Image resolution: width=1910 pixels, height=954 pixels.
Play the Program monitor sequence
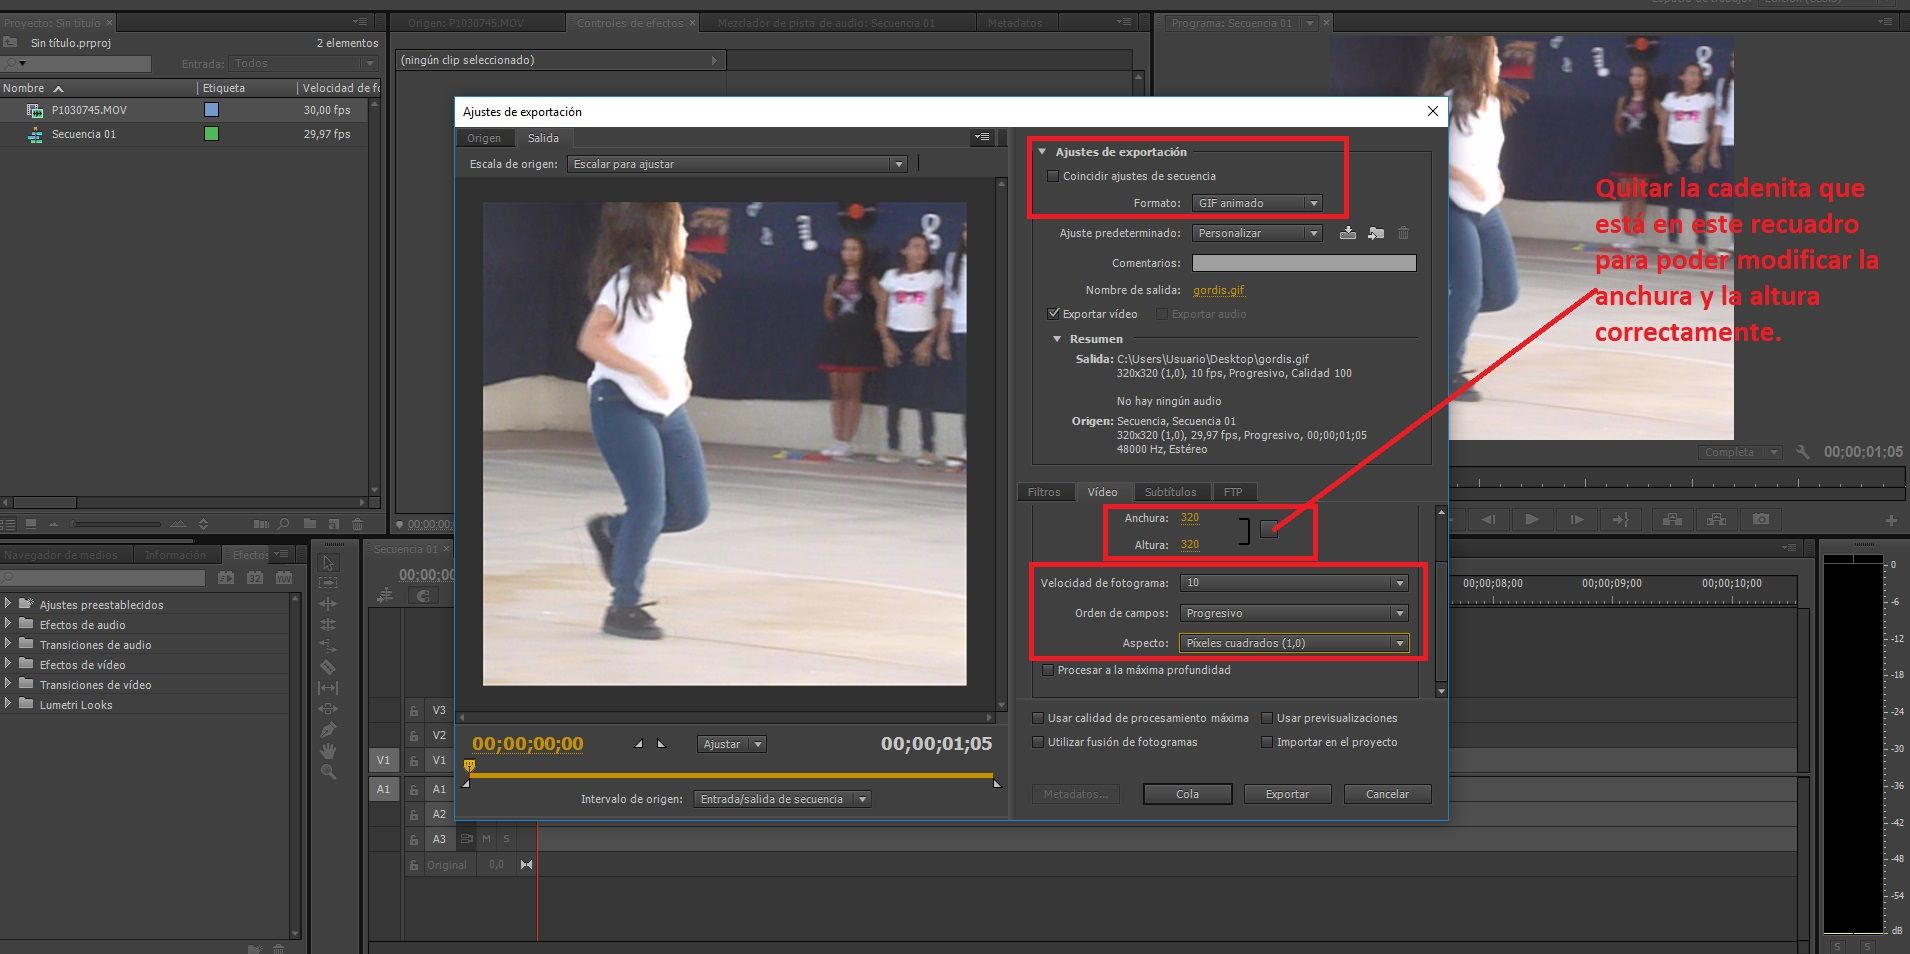coord(1532,519)
